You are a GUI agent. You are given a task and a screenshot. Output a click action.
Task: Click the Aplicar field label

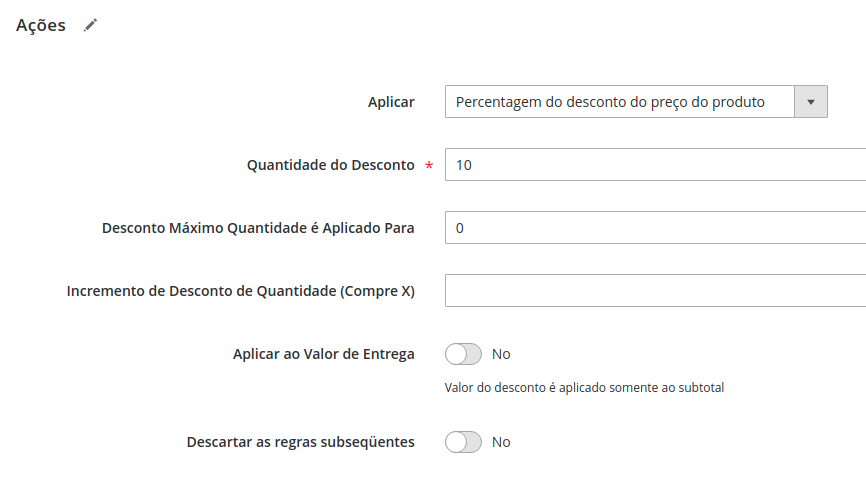coord(391,102)
